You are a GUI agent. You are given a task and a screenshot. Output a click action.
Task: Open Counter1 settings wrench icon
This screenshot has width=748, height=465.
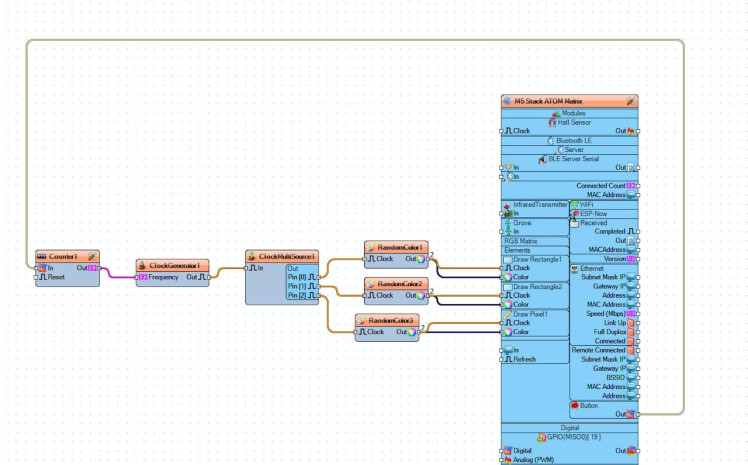point(92,256)
